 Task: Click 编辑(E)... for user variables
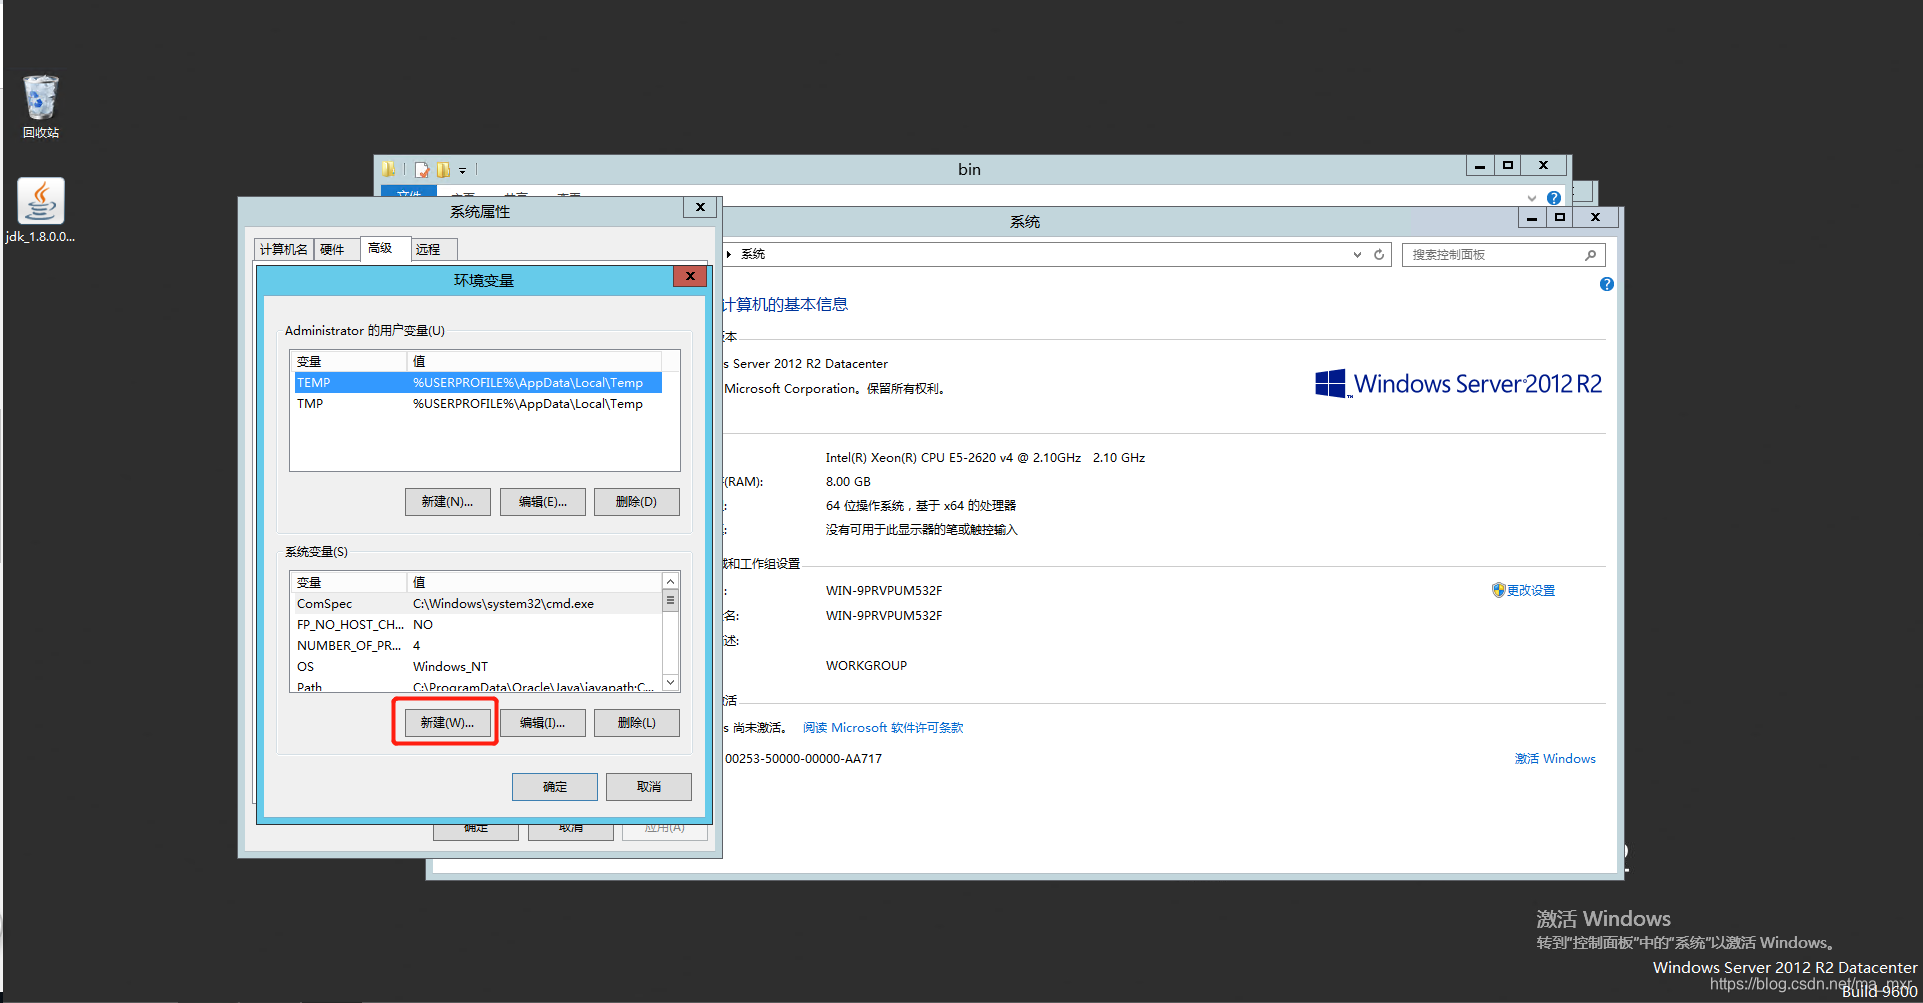tap(542, 502)
